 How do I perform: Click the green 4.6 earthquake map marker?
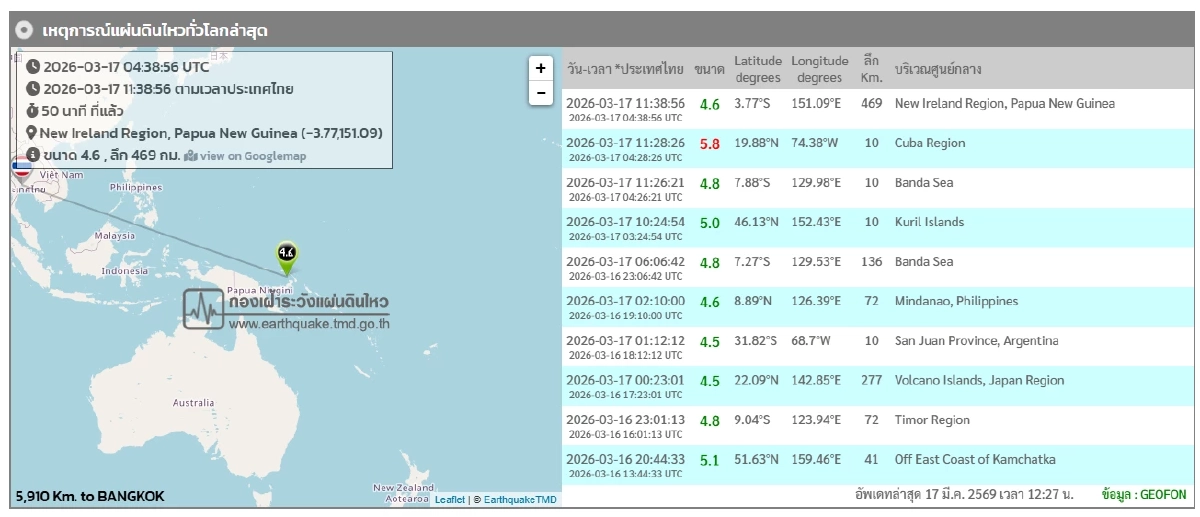pyautogui.click(x=287, y=256)
